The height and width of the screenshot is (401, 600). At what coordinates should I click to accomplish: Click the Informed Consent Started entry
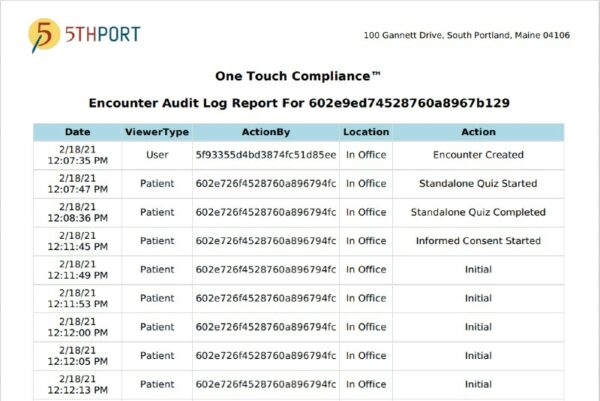(478, 241)
